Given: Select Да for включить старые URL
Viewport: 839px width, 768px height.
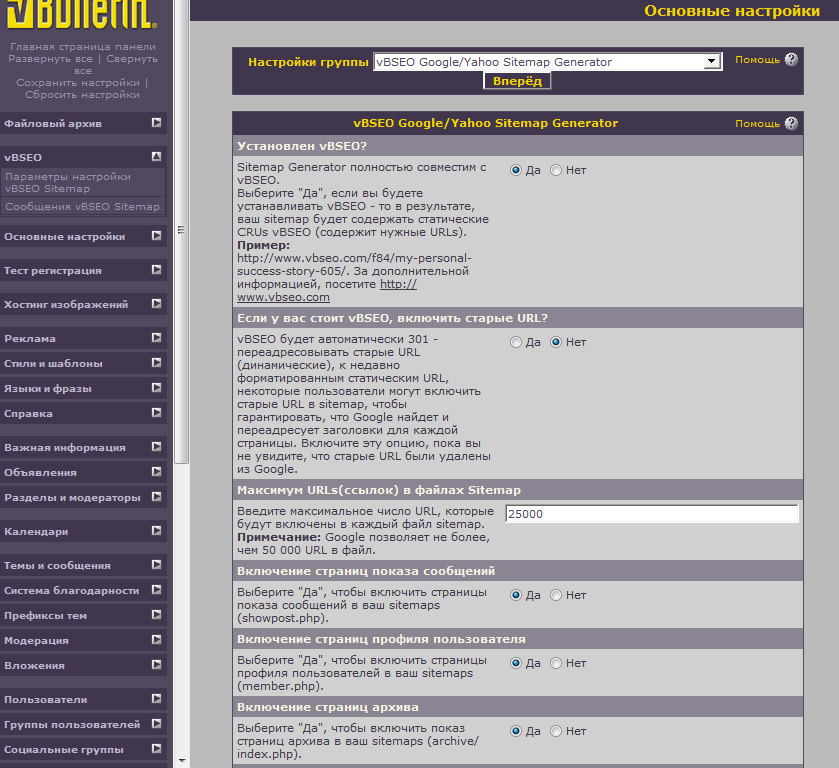Looking at the screenshot, I should coord(516,342).
